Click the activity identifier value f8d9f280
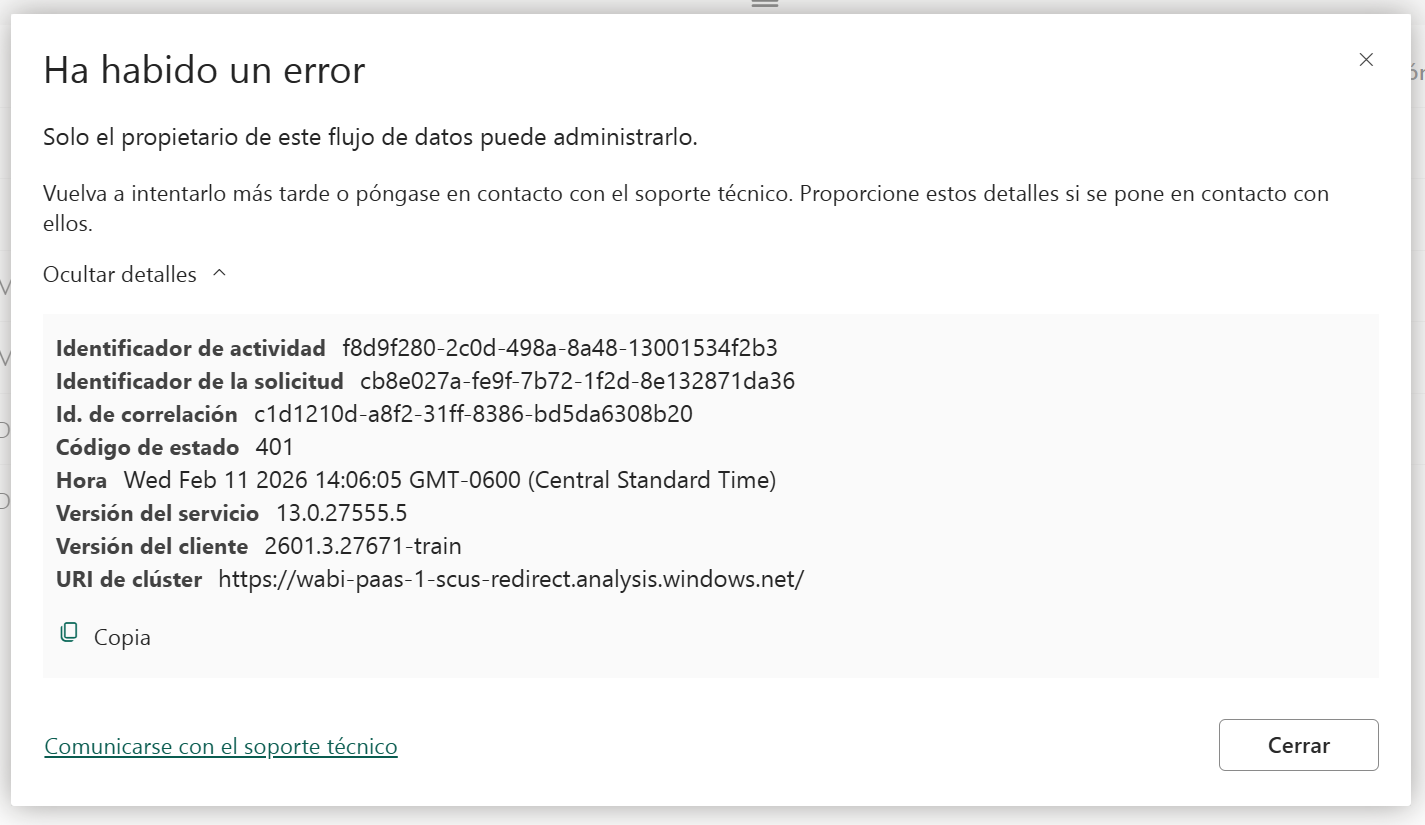The height and width of the screenshot is (825, 1425). coord(559,348)
